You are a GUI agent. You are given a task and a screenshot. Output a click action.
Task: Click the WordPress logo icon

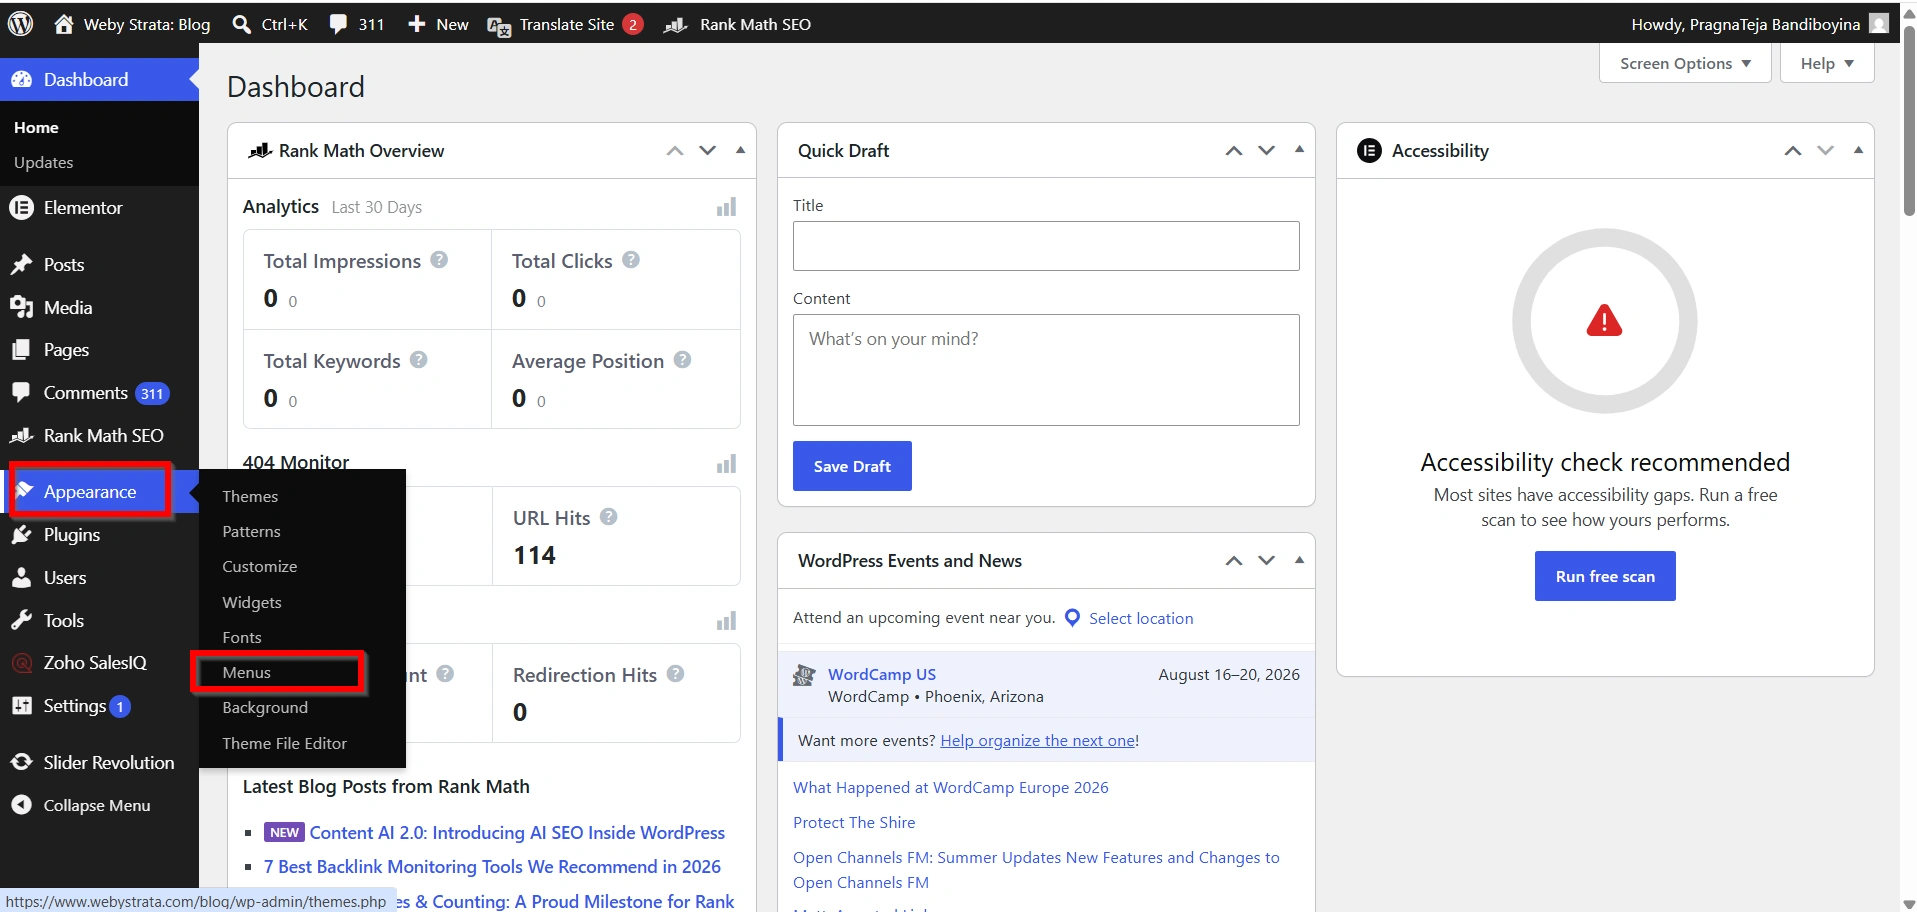pos(21,24)
